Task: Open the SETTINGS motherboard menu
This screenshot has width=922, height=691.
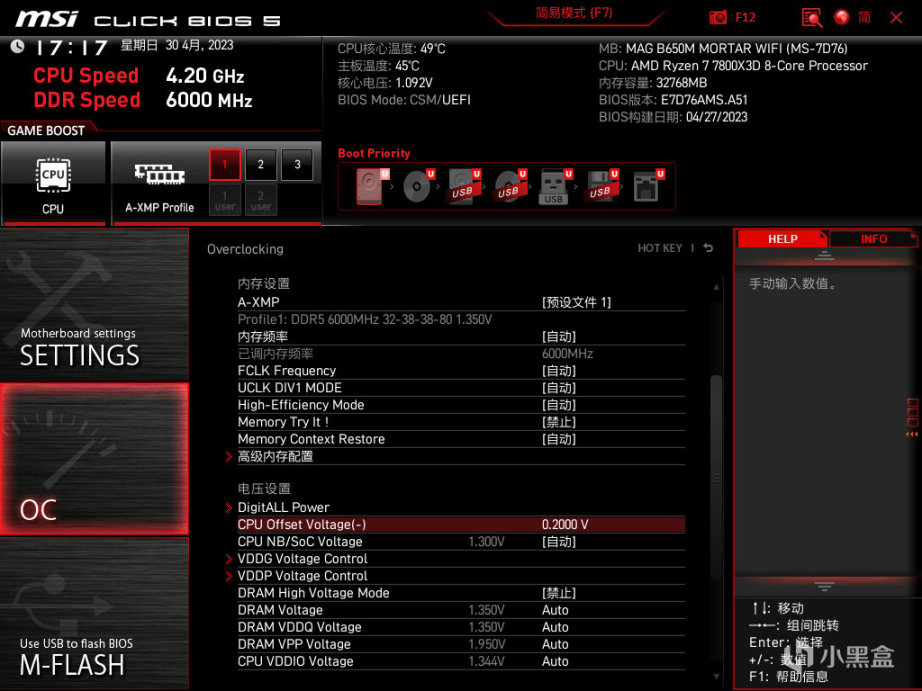Action: [x=94, y=305]
